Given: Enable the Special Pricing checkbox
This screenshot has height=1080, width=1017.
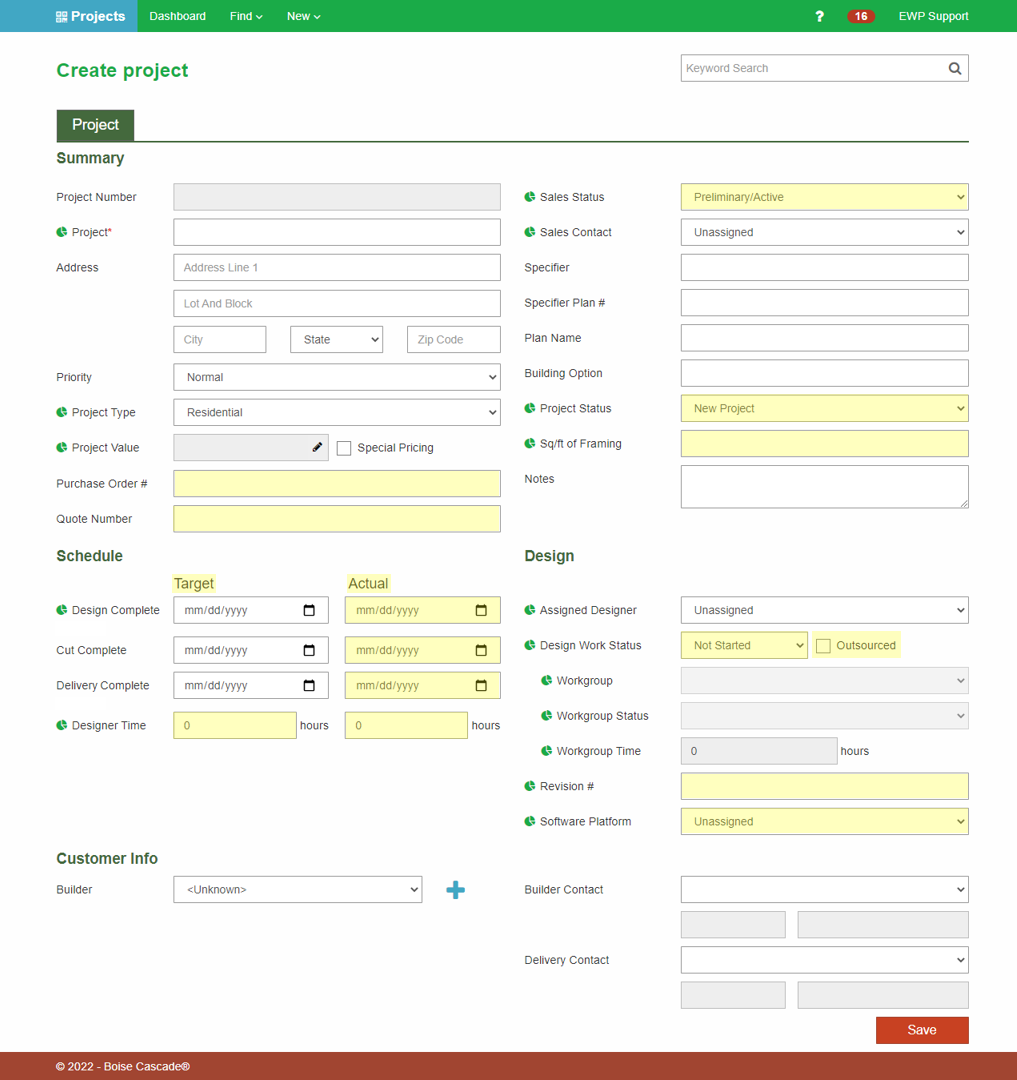Looking at the screenshot, I should (344, 448).
